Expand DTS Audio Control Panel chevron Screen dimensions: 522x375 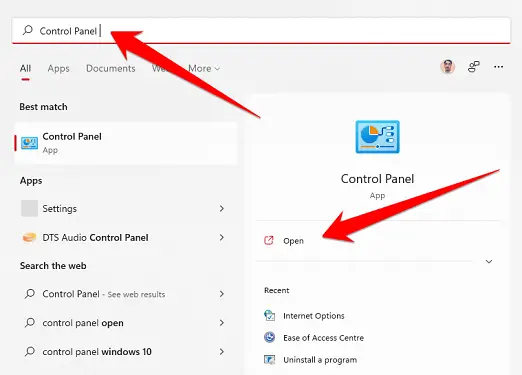pos(222,238)
